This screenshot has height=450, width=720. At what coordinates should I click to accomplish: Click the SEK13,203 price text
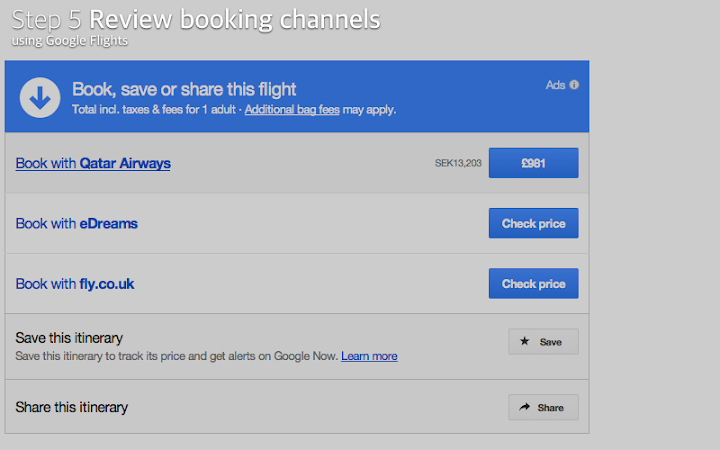coord(458,163)
